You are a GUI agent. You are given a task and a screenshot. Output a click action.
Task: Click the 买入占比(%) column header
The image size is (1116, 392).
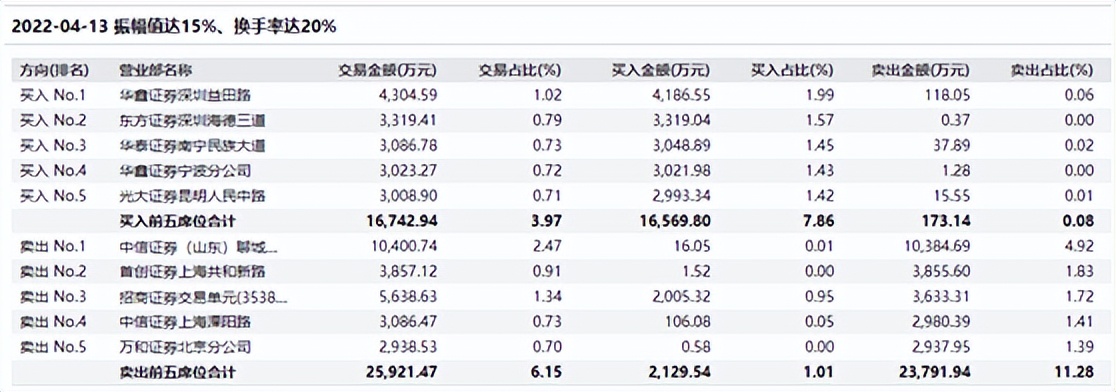click(792, 70)
